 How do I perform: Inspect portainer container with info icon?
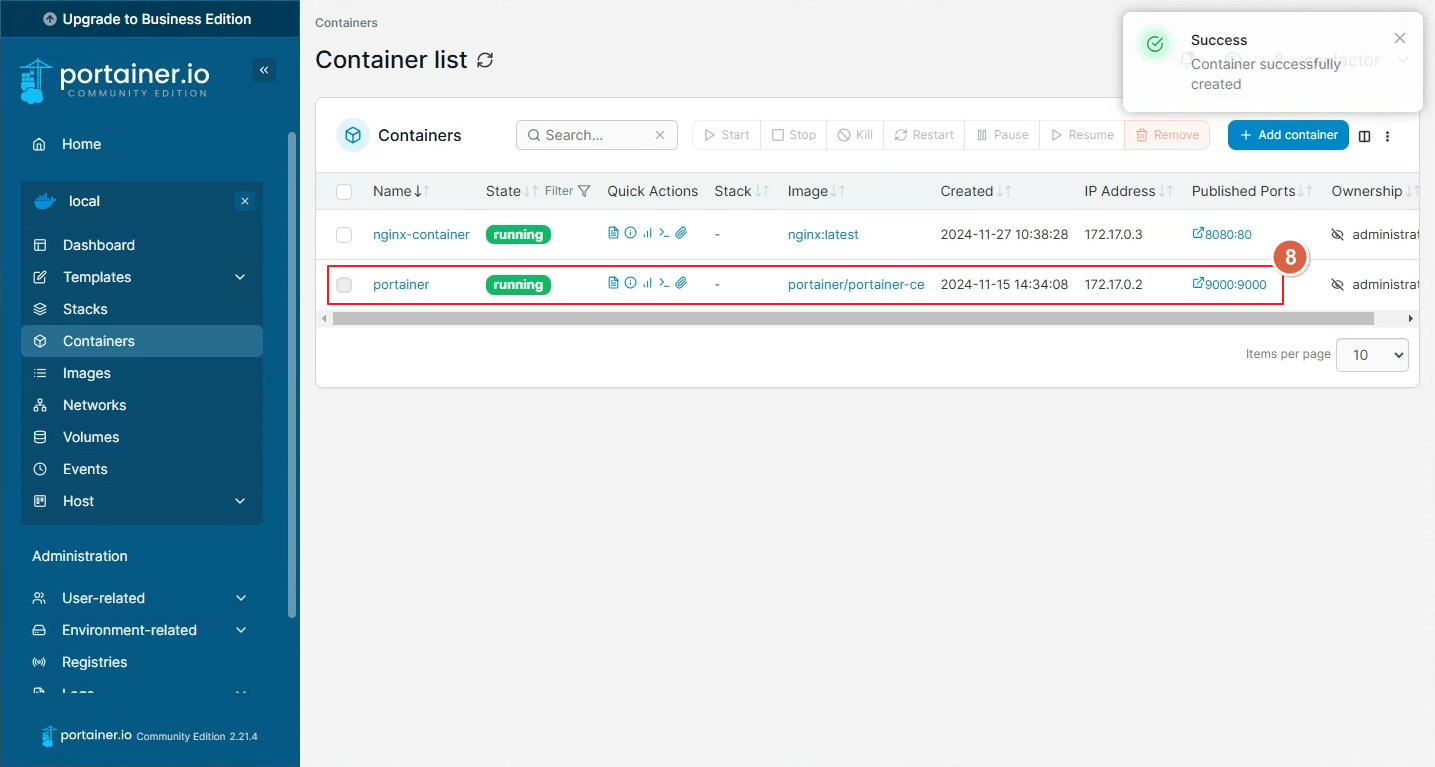pyautogui.click(x=630, y=283)
